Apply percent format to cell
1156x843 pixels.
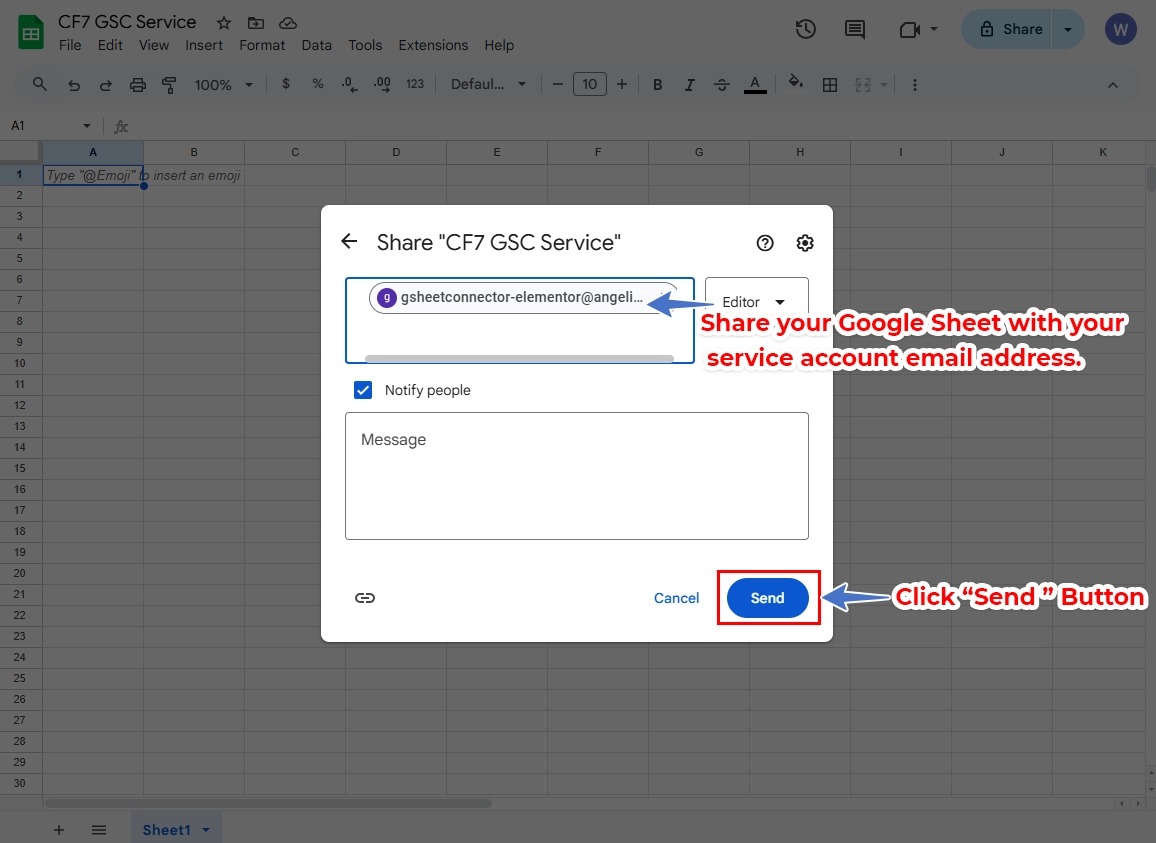[317, 84]
